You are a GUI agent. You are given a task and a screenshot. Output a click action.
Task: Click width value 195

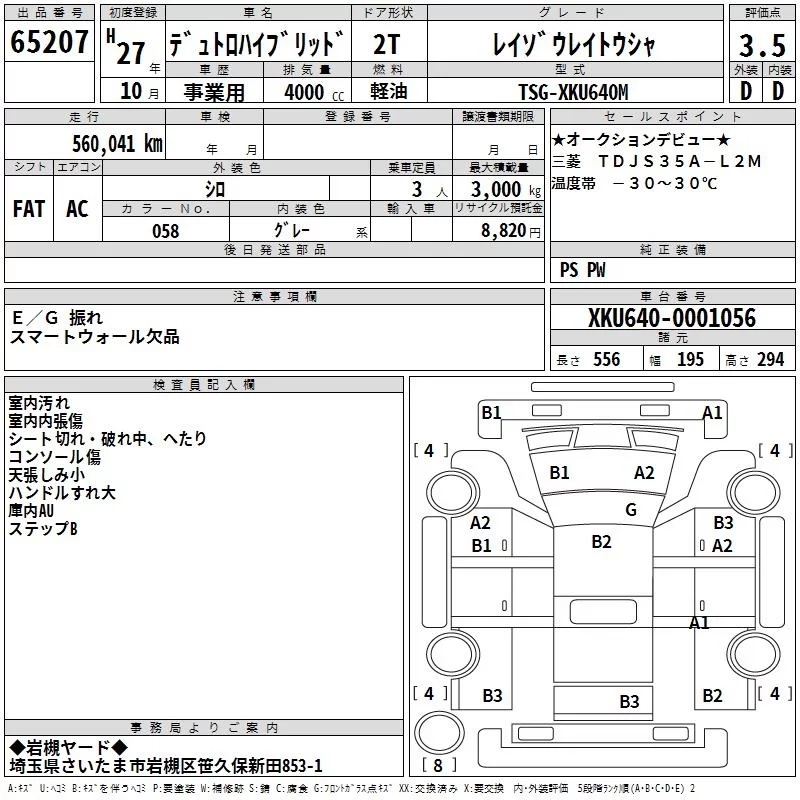[x=690, y=359]
